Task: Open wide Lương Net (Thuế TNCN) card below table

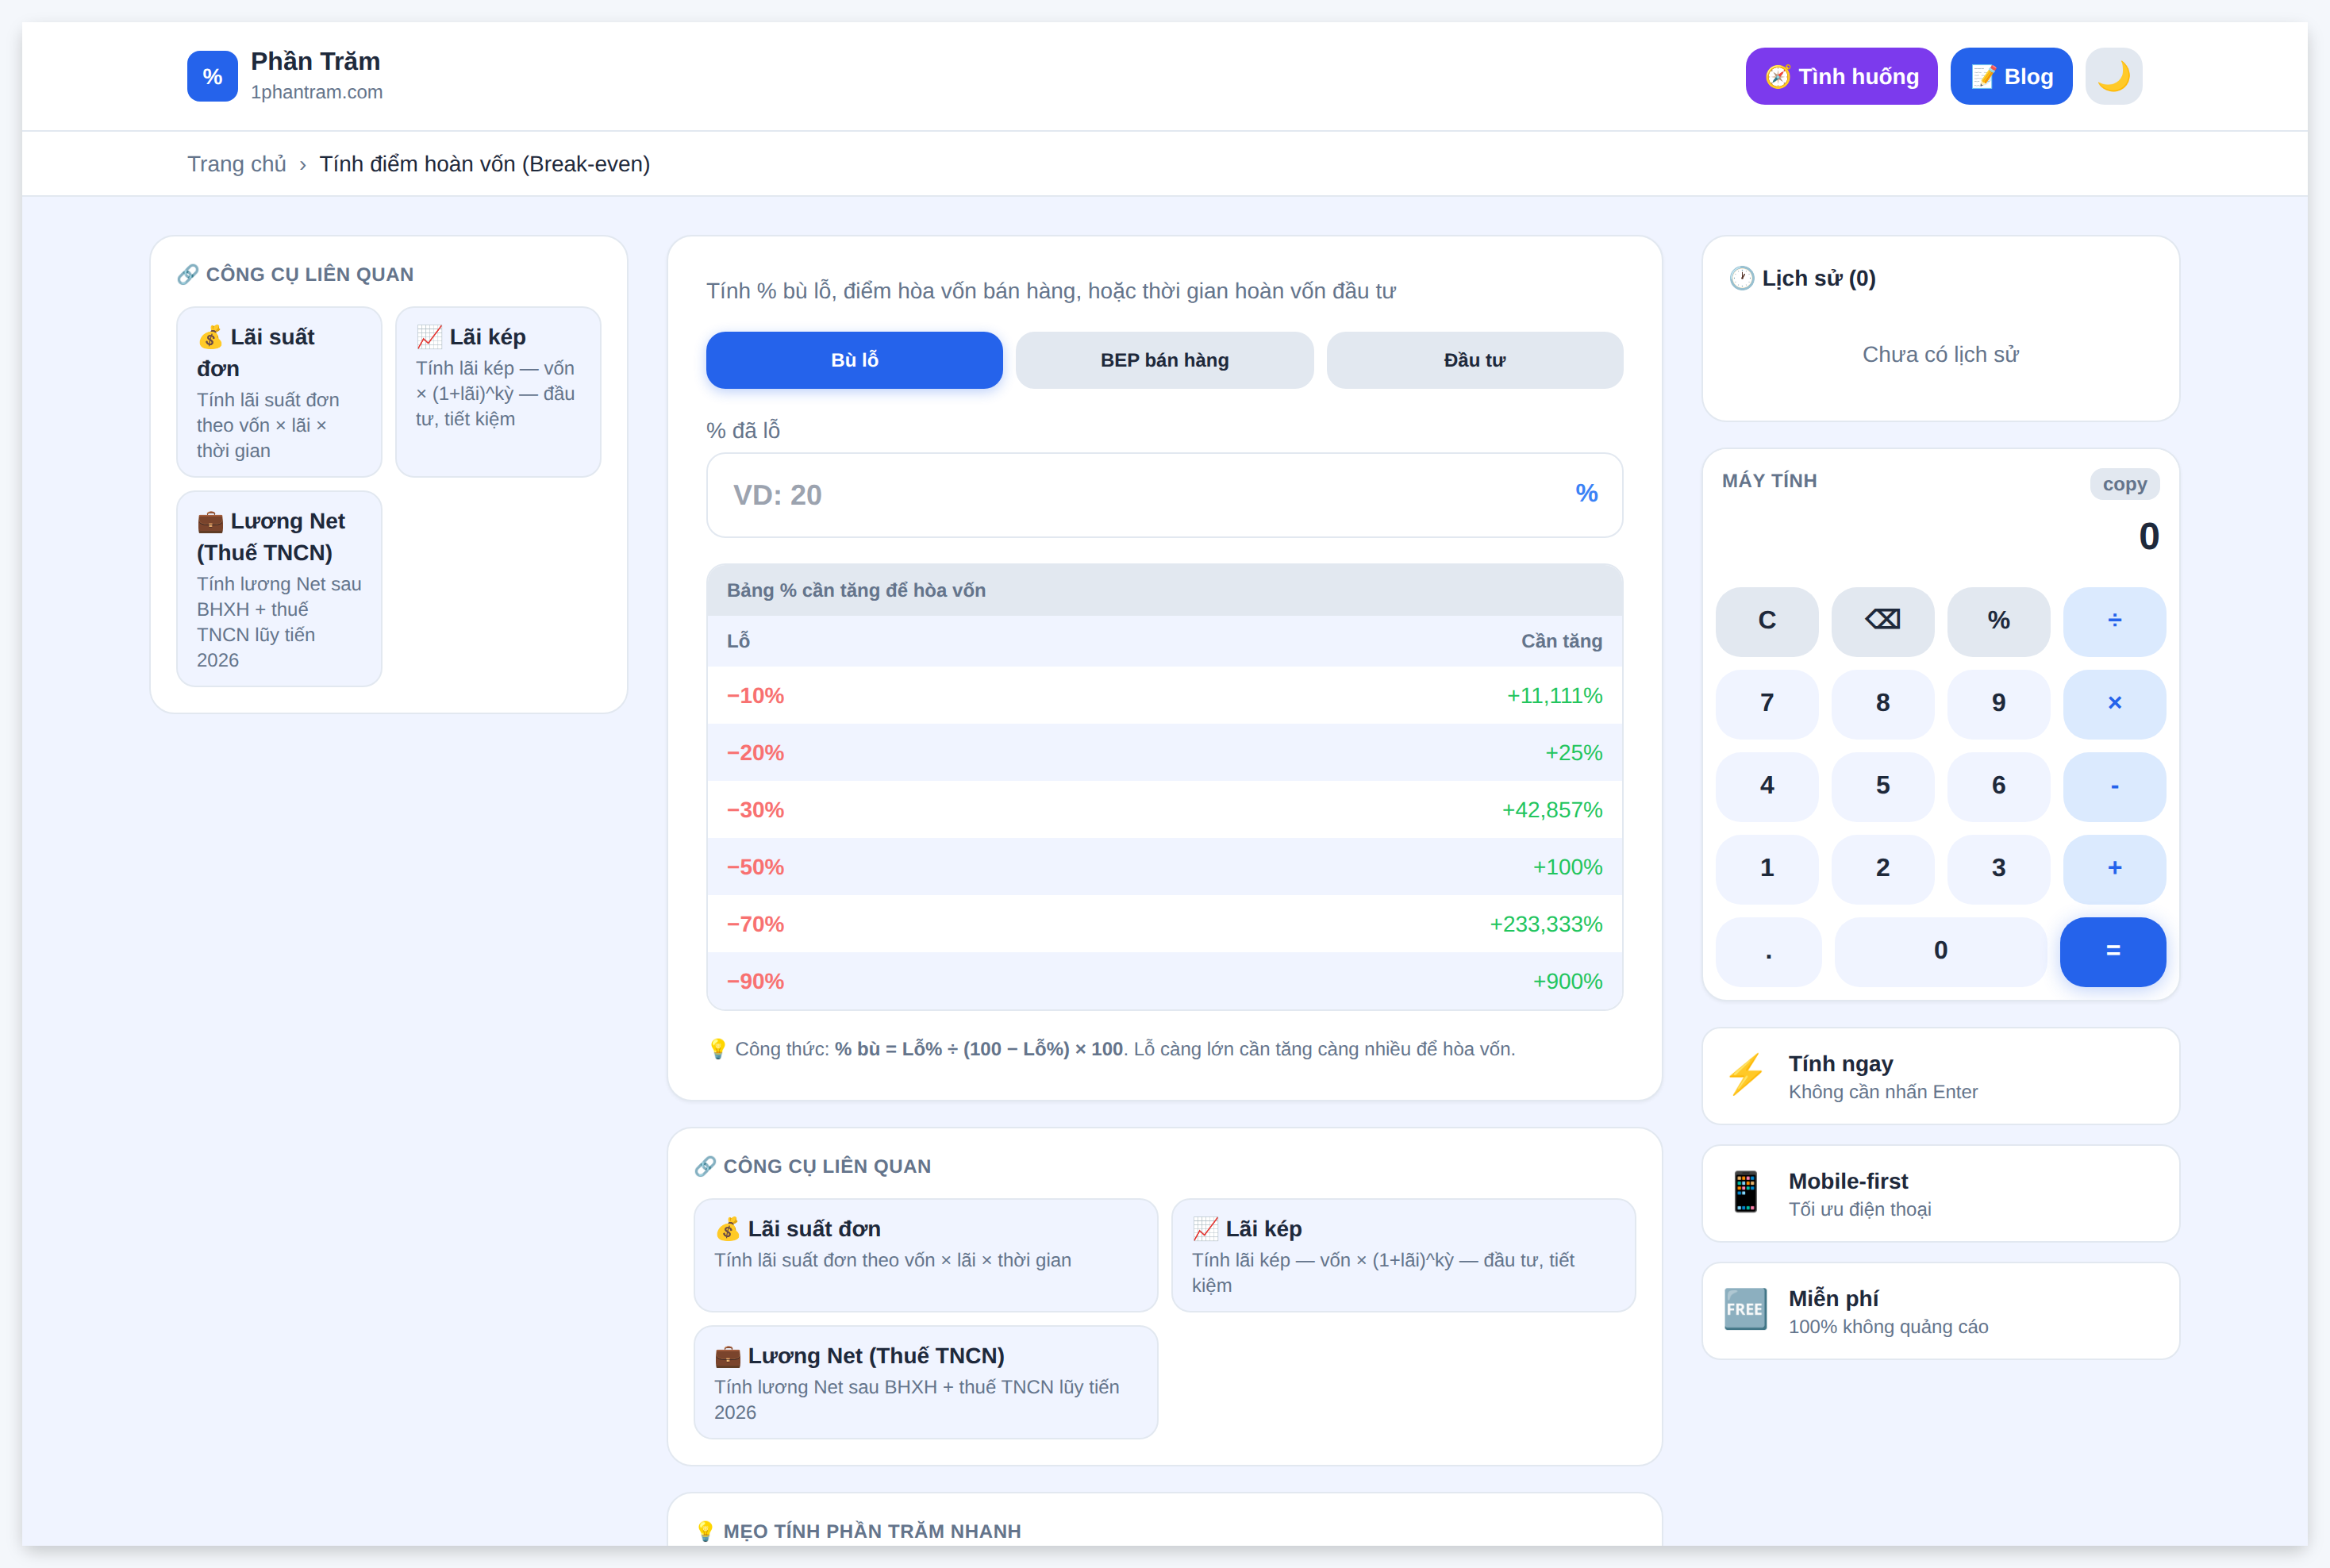Action: point(926,1382)
